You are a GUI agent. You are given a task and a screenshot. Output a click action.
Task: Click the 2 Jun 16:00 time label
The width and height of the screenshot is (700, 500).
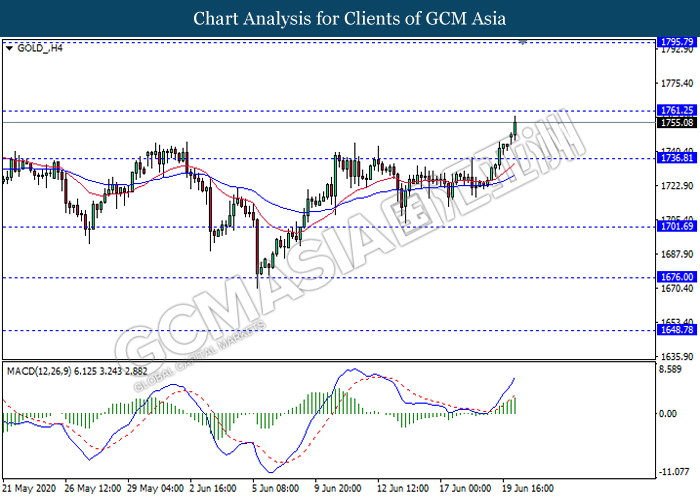(213, 488)
